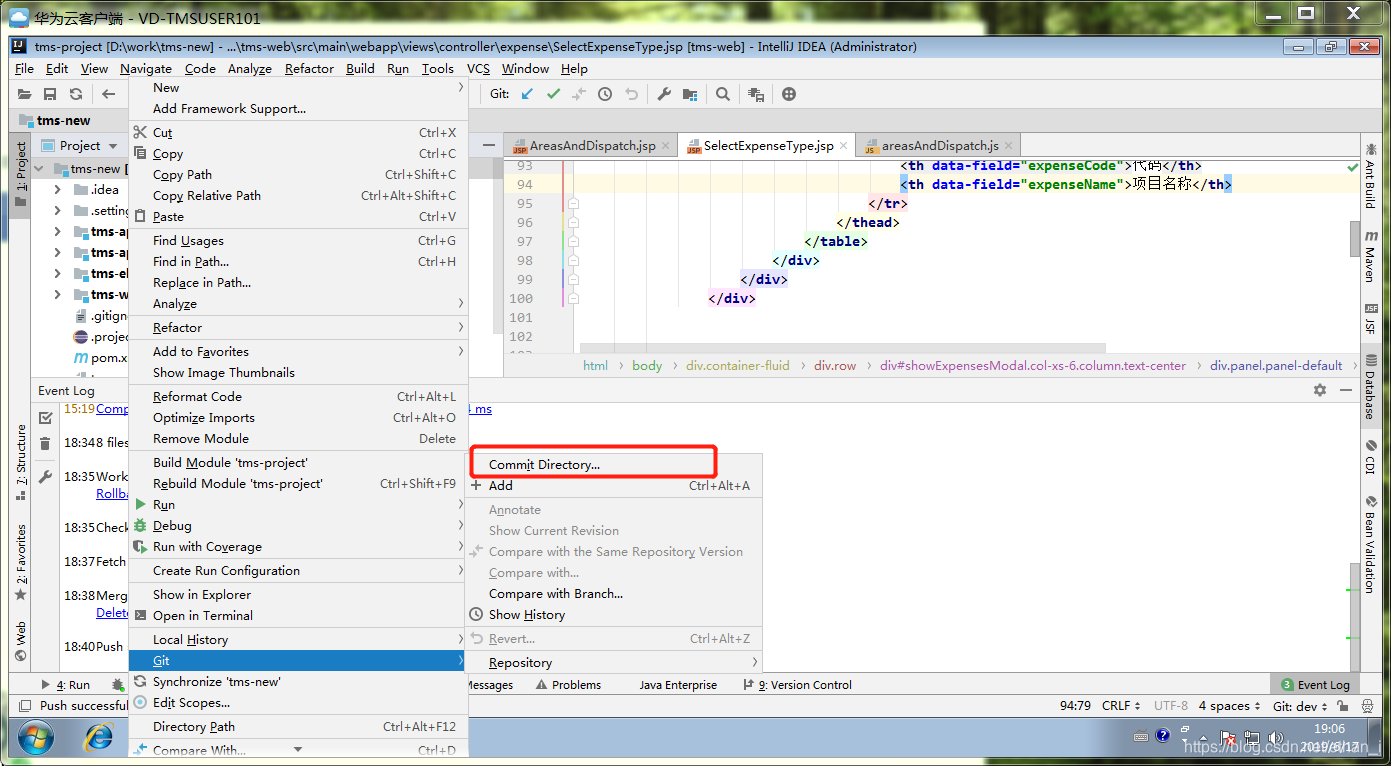
Task: Hide the Event Log panel
Action: point(1344,390)
